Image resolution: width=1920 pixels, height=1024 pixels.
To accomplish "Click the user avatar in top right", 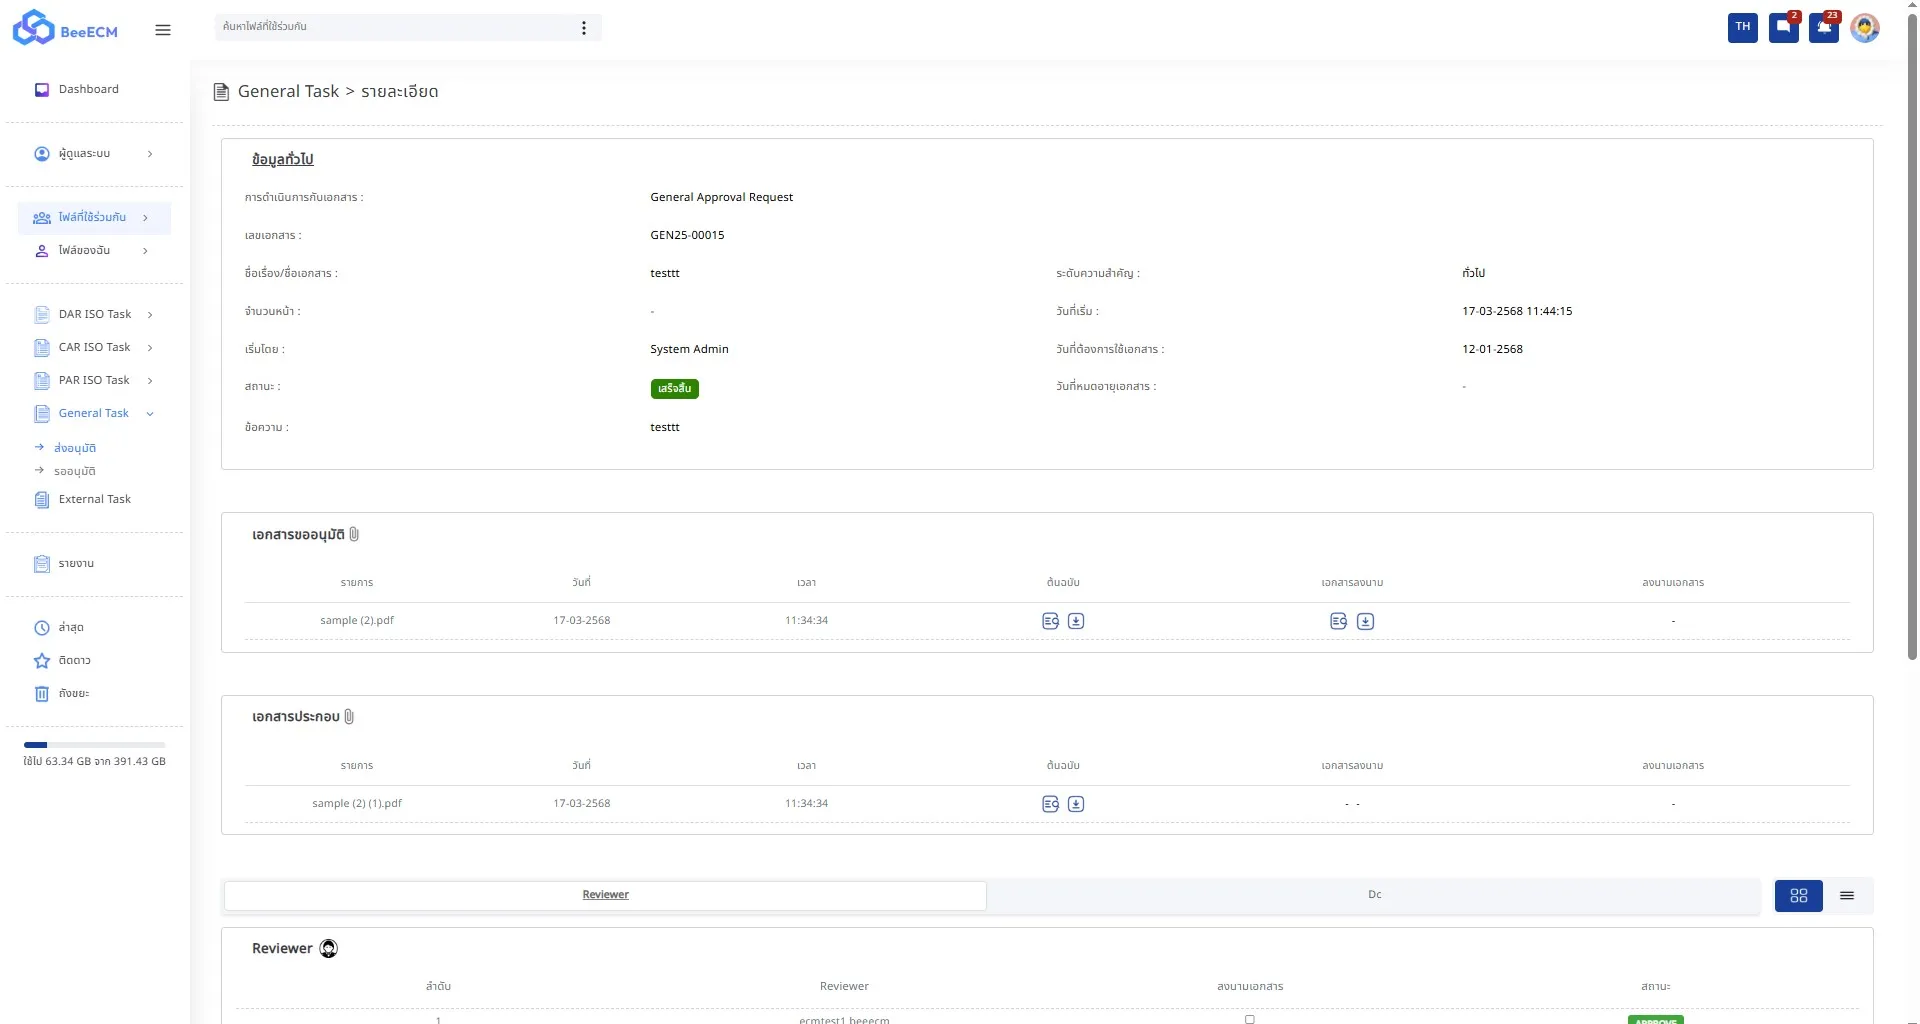I will point(1864,28).
